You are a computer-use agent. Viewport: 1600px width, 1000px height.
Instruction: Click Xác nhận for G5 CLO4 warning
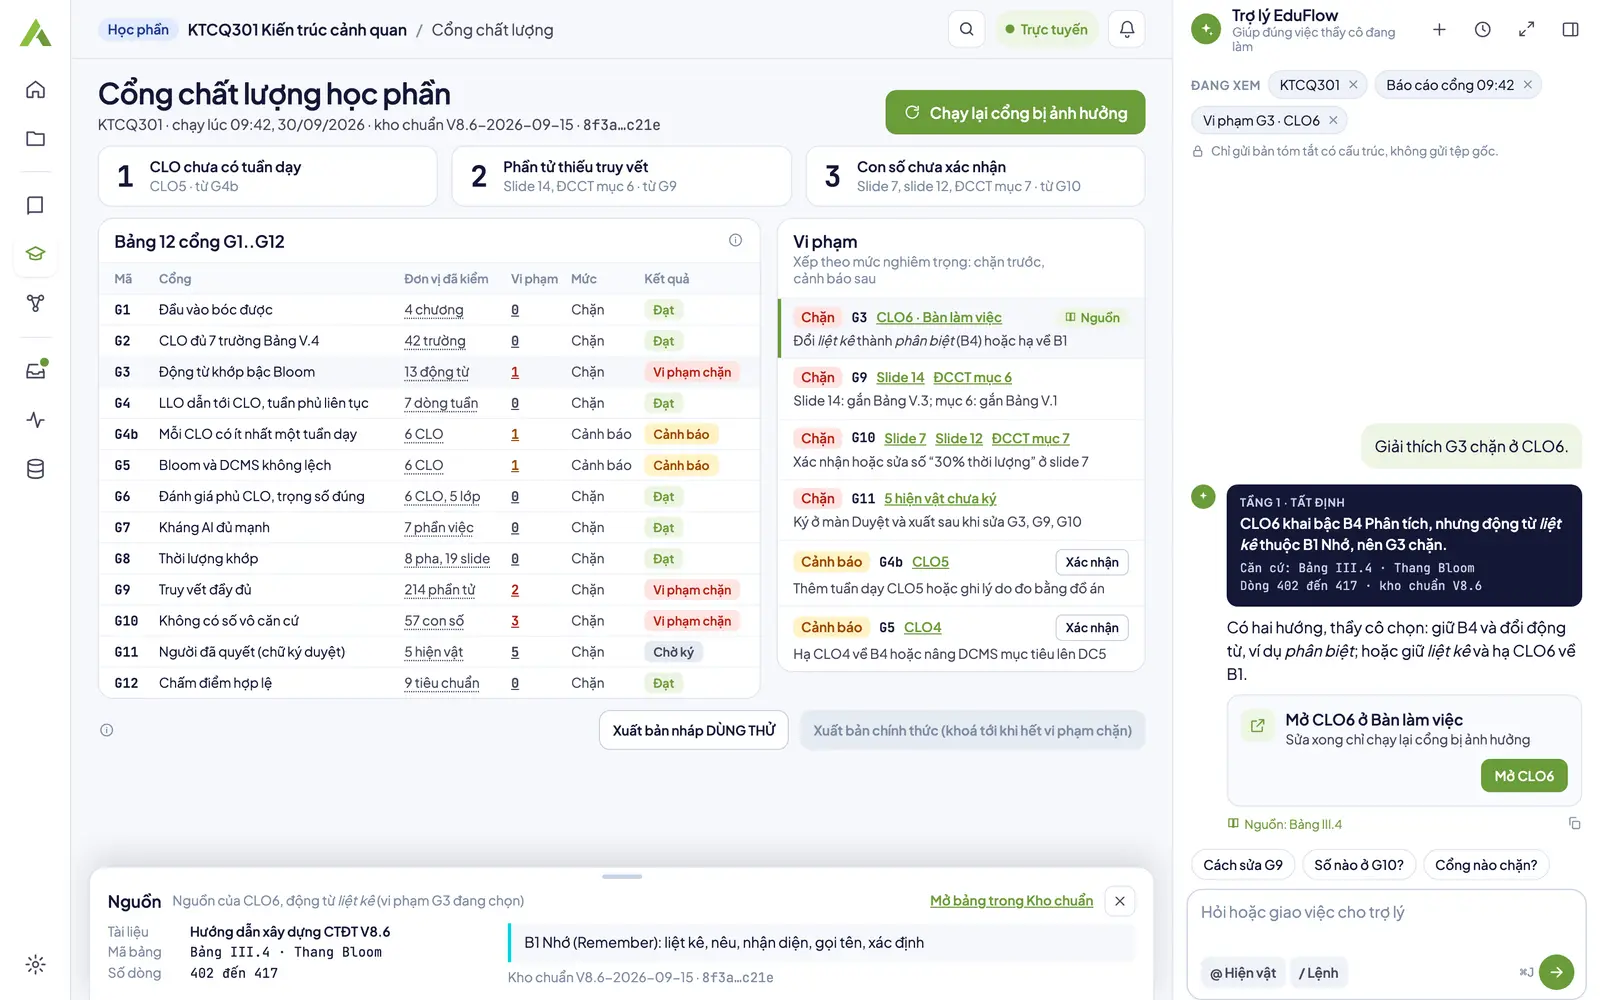point(1092,628)
